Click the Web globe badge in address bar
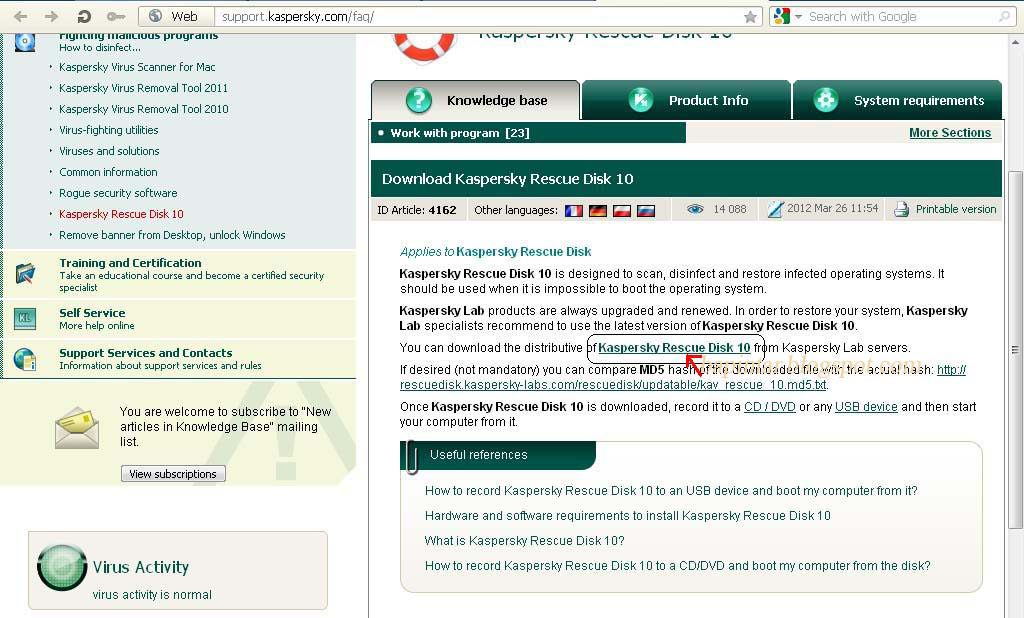 [176, 16]
